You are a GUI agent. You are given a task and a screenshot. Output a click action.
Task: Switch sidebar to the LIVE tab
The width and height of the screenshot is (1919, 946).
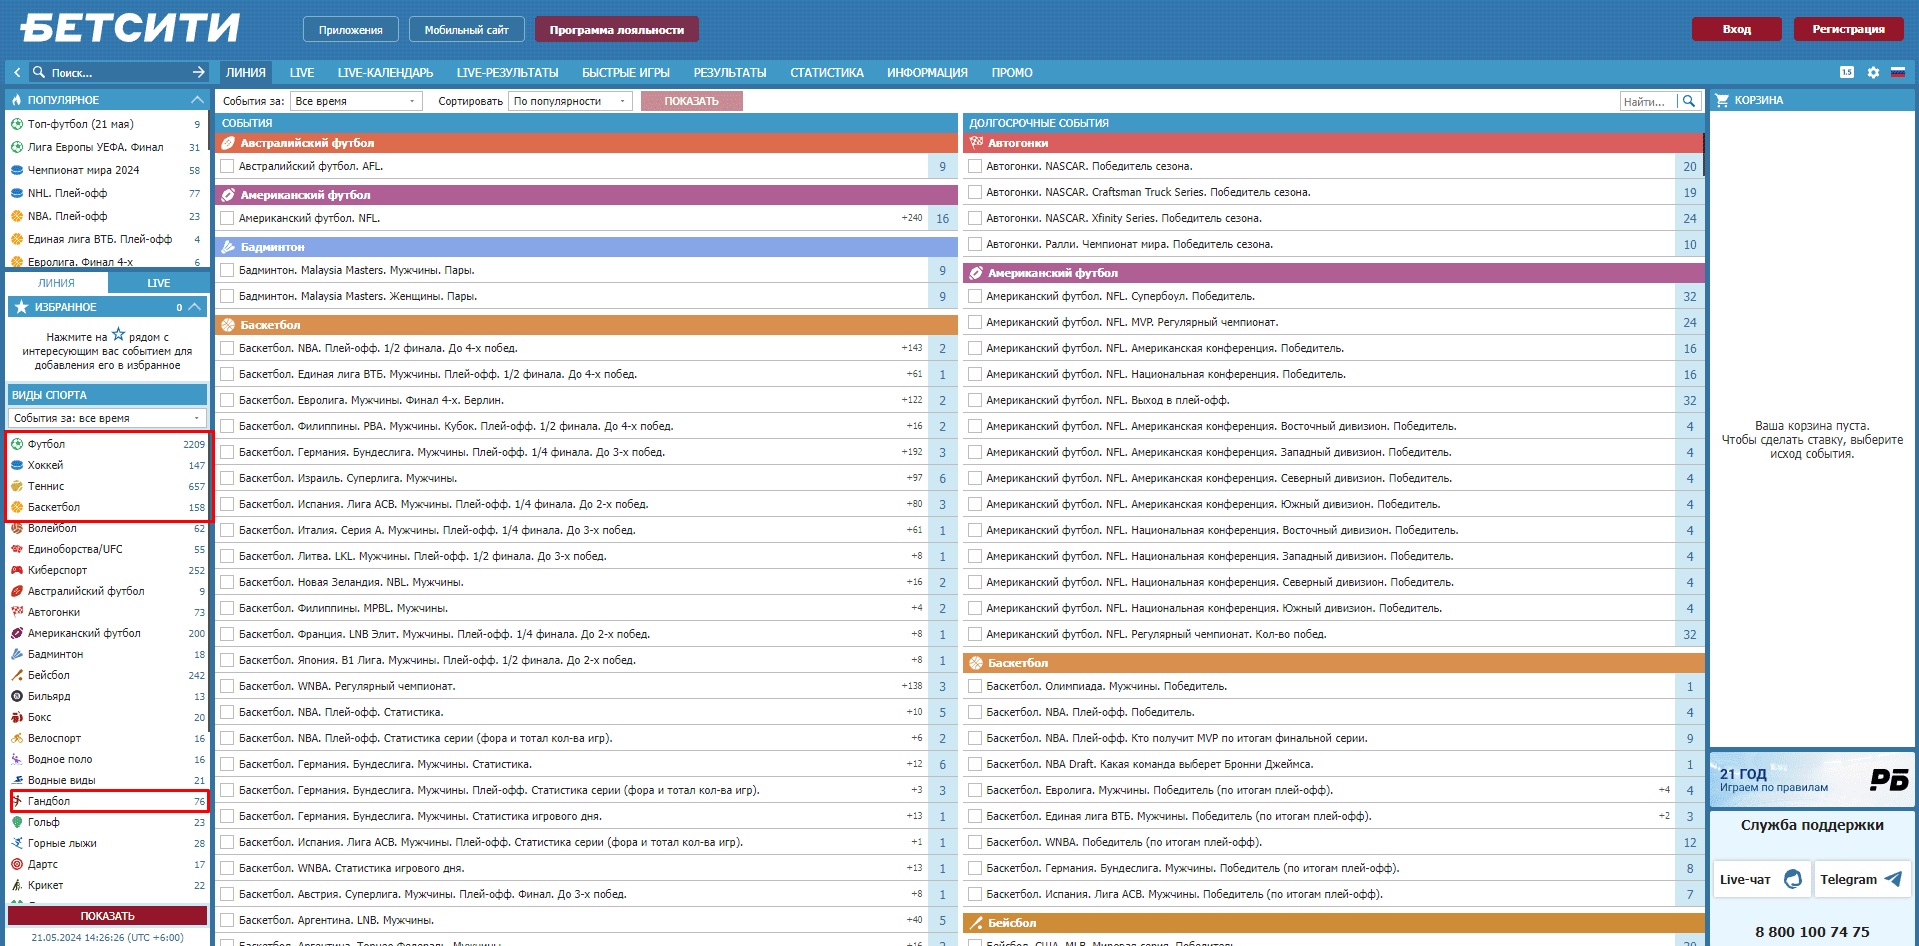coord(158,283)
